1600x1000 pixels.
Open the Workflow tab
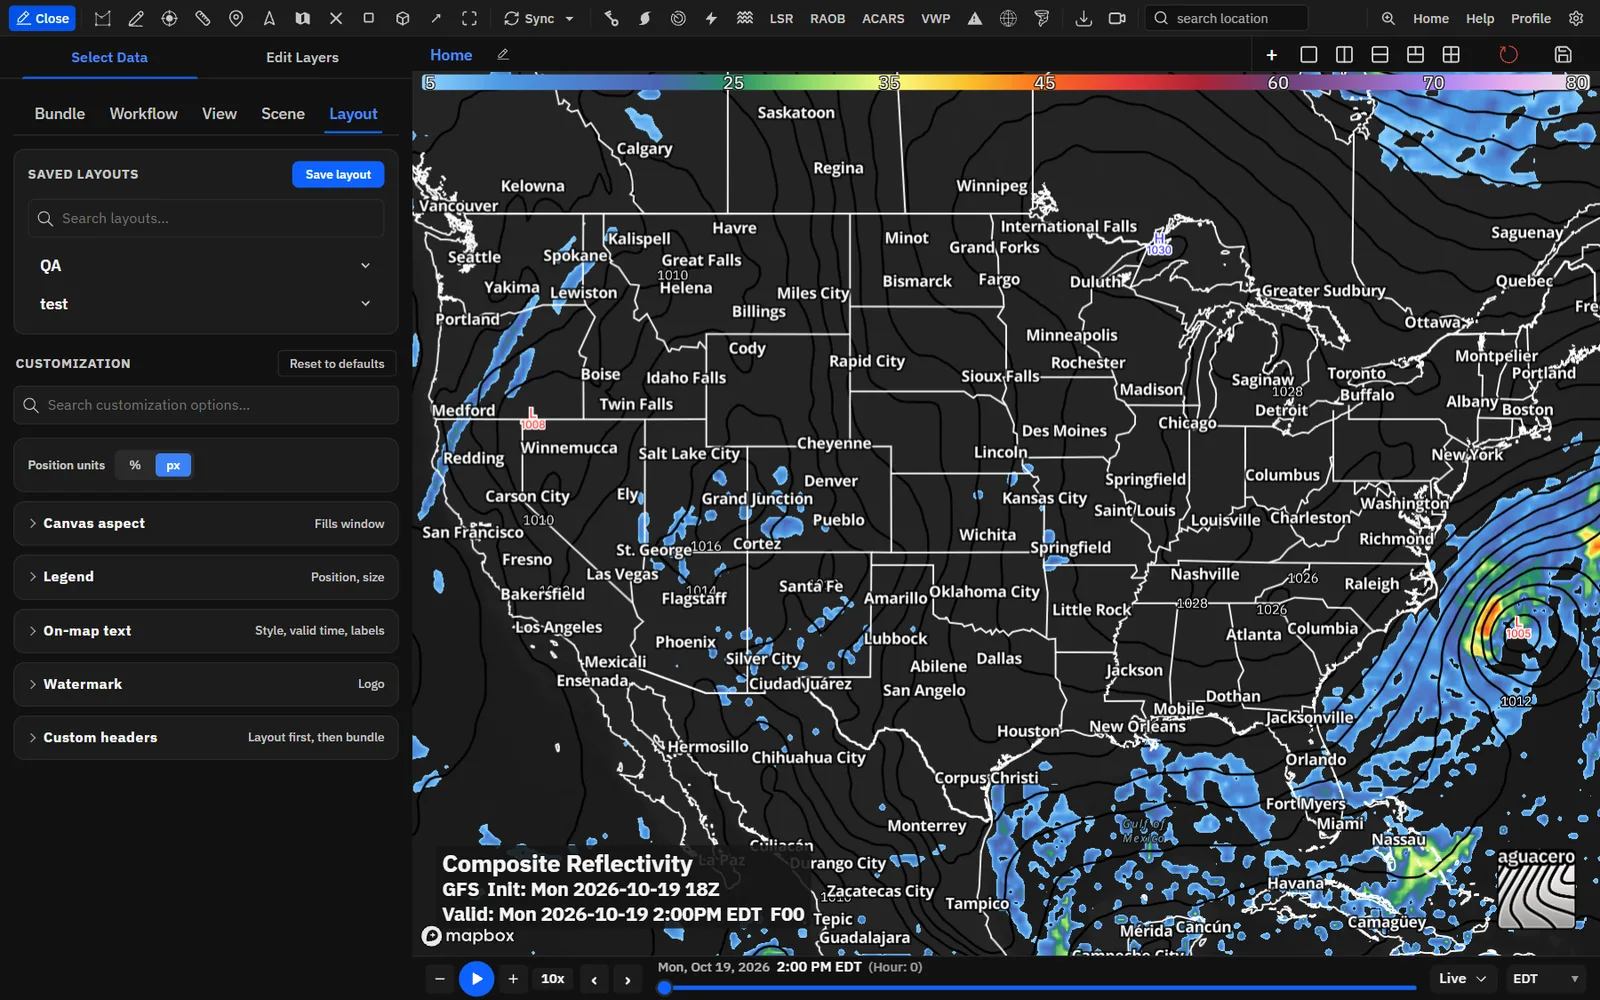tap(143, 114)
